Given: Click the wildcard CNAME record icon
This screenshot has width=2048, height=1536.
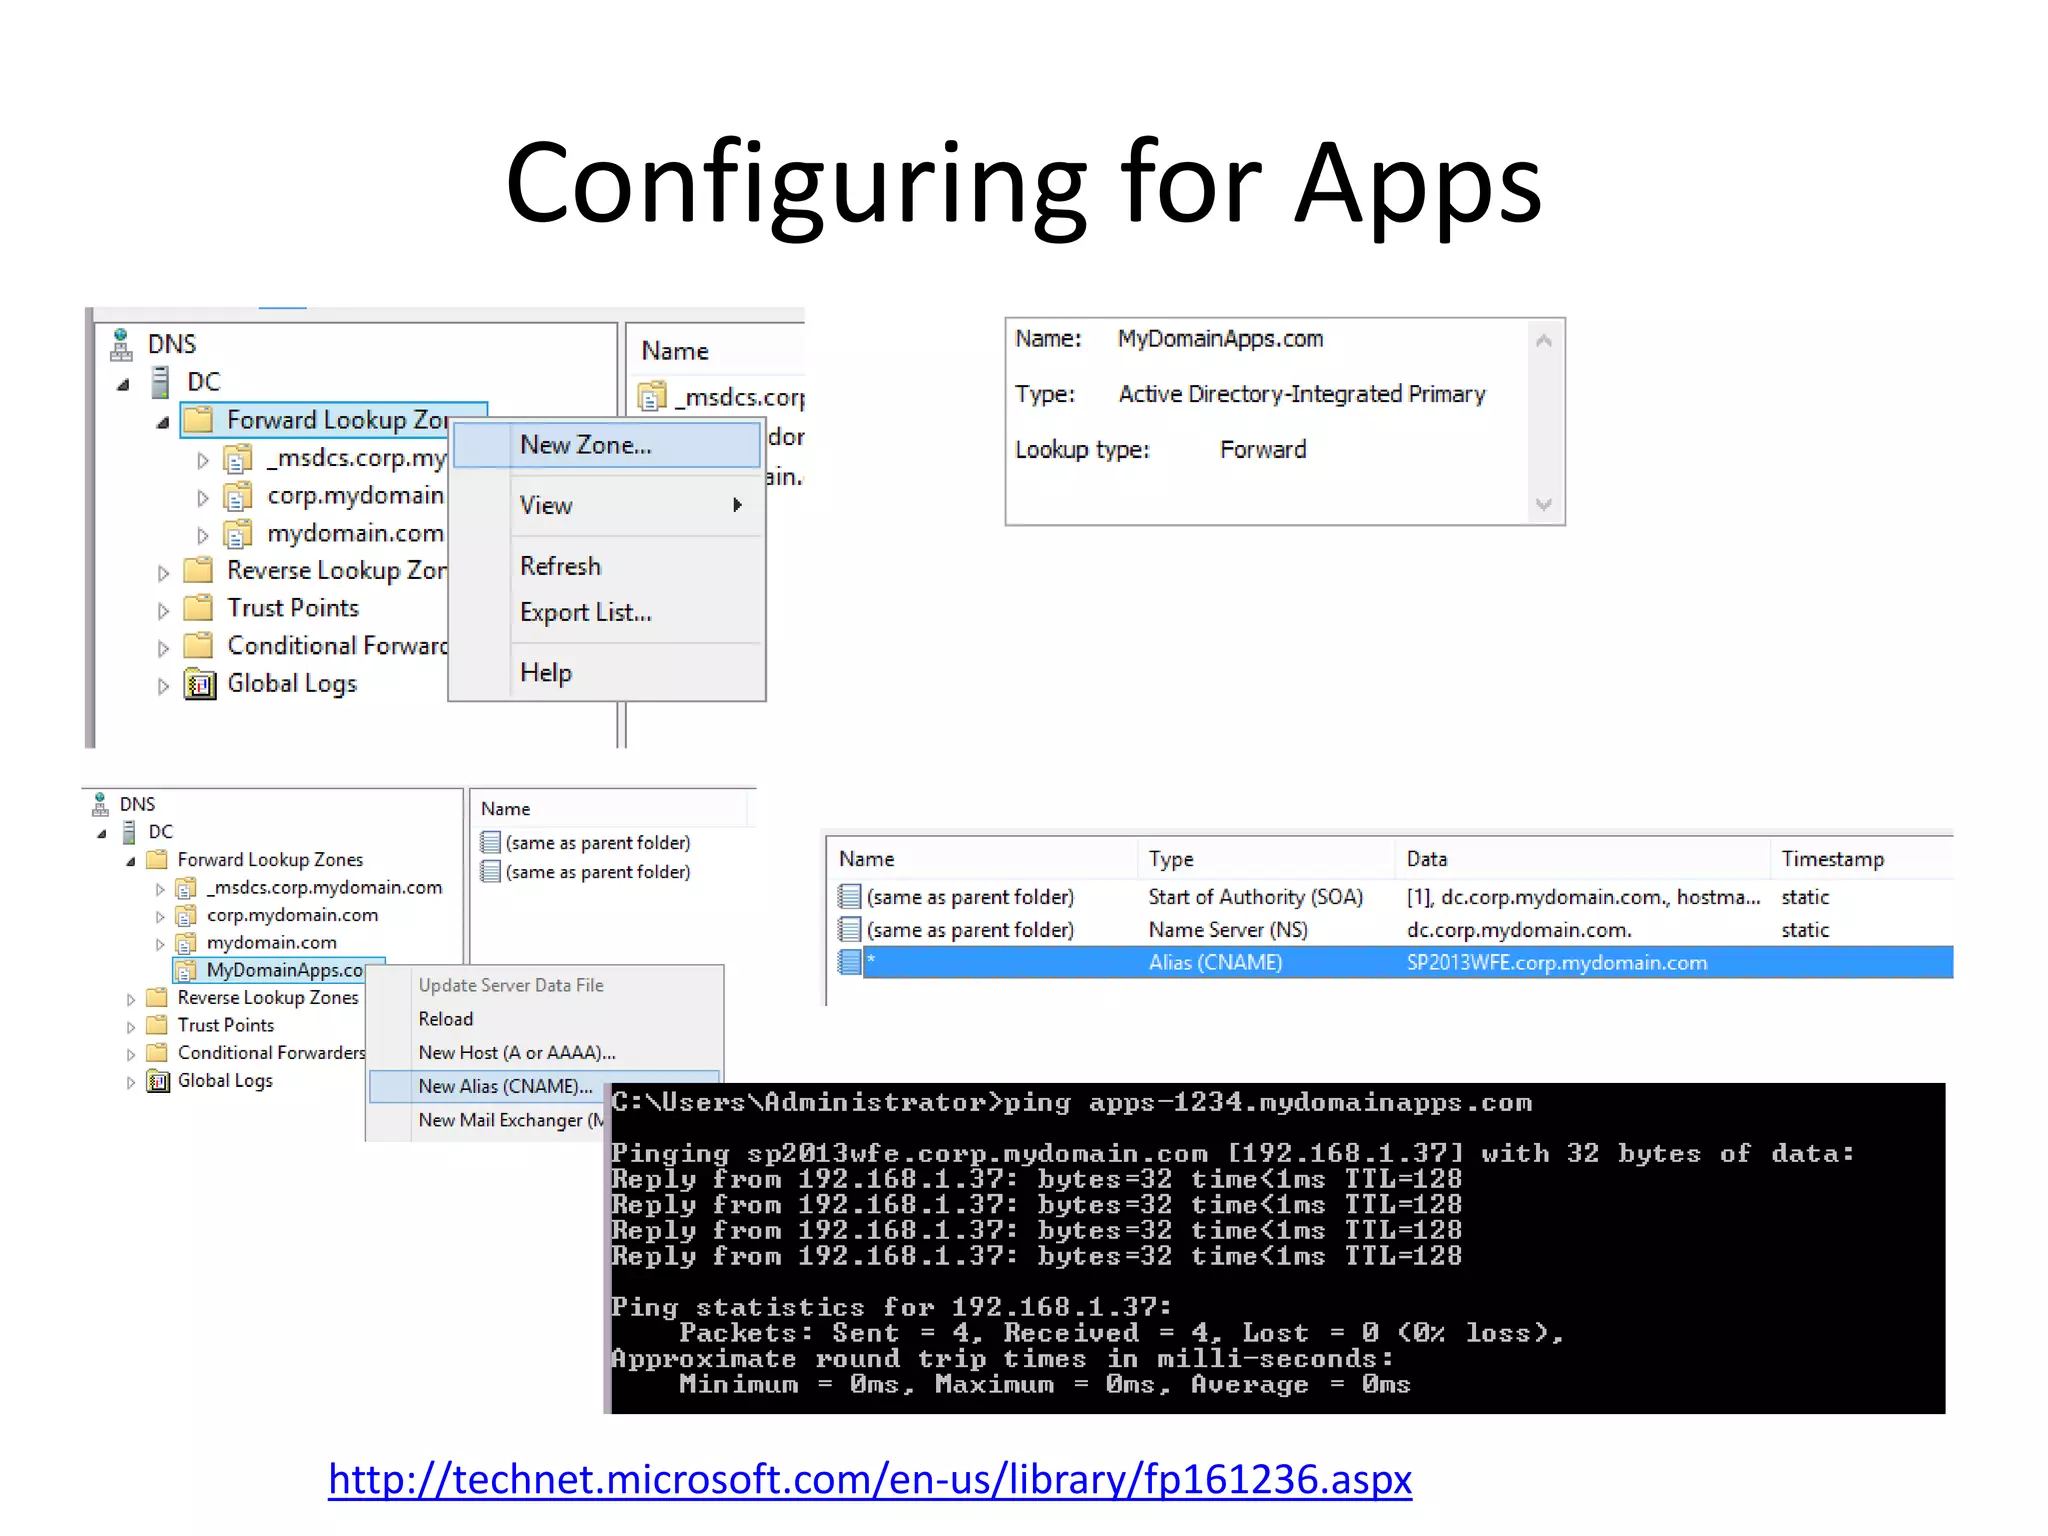Looking at the screenshot, I should (849, 962).
